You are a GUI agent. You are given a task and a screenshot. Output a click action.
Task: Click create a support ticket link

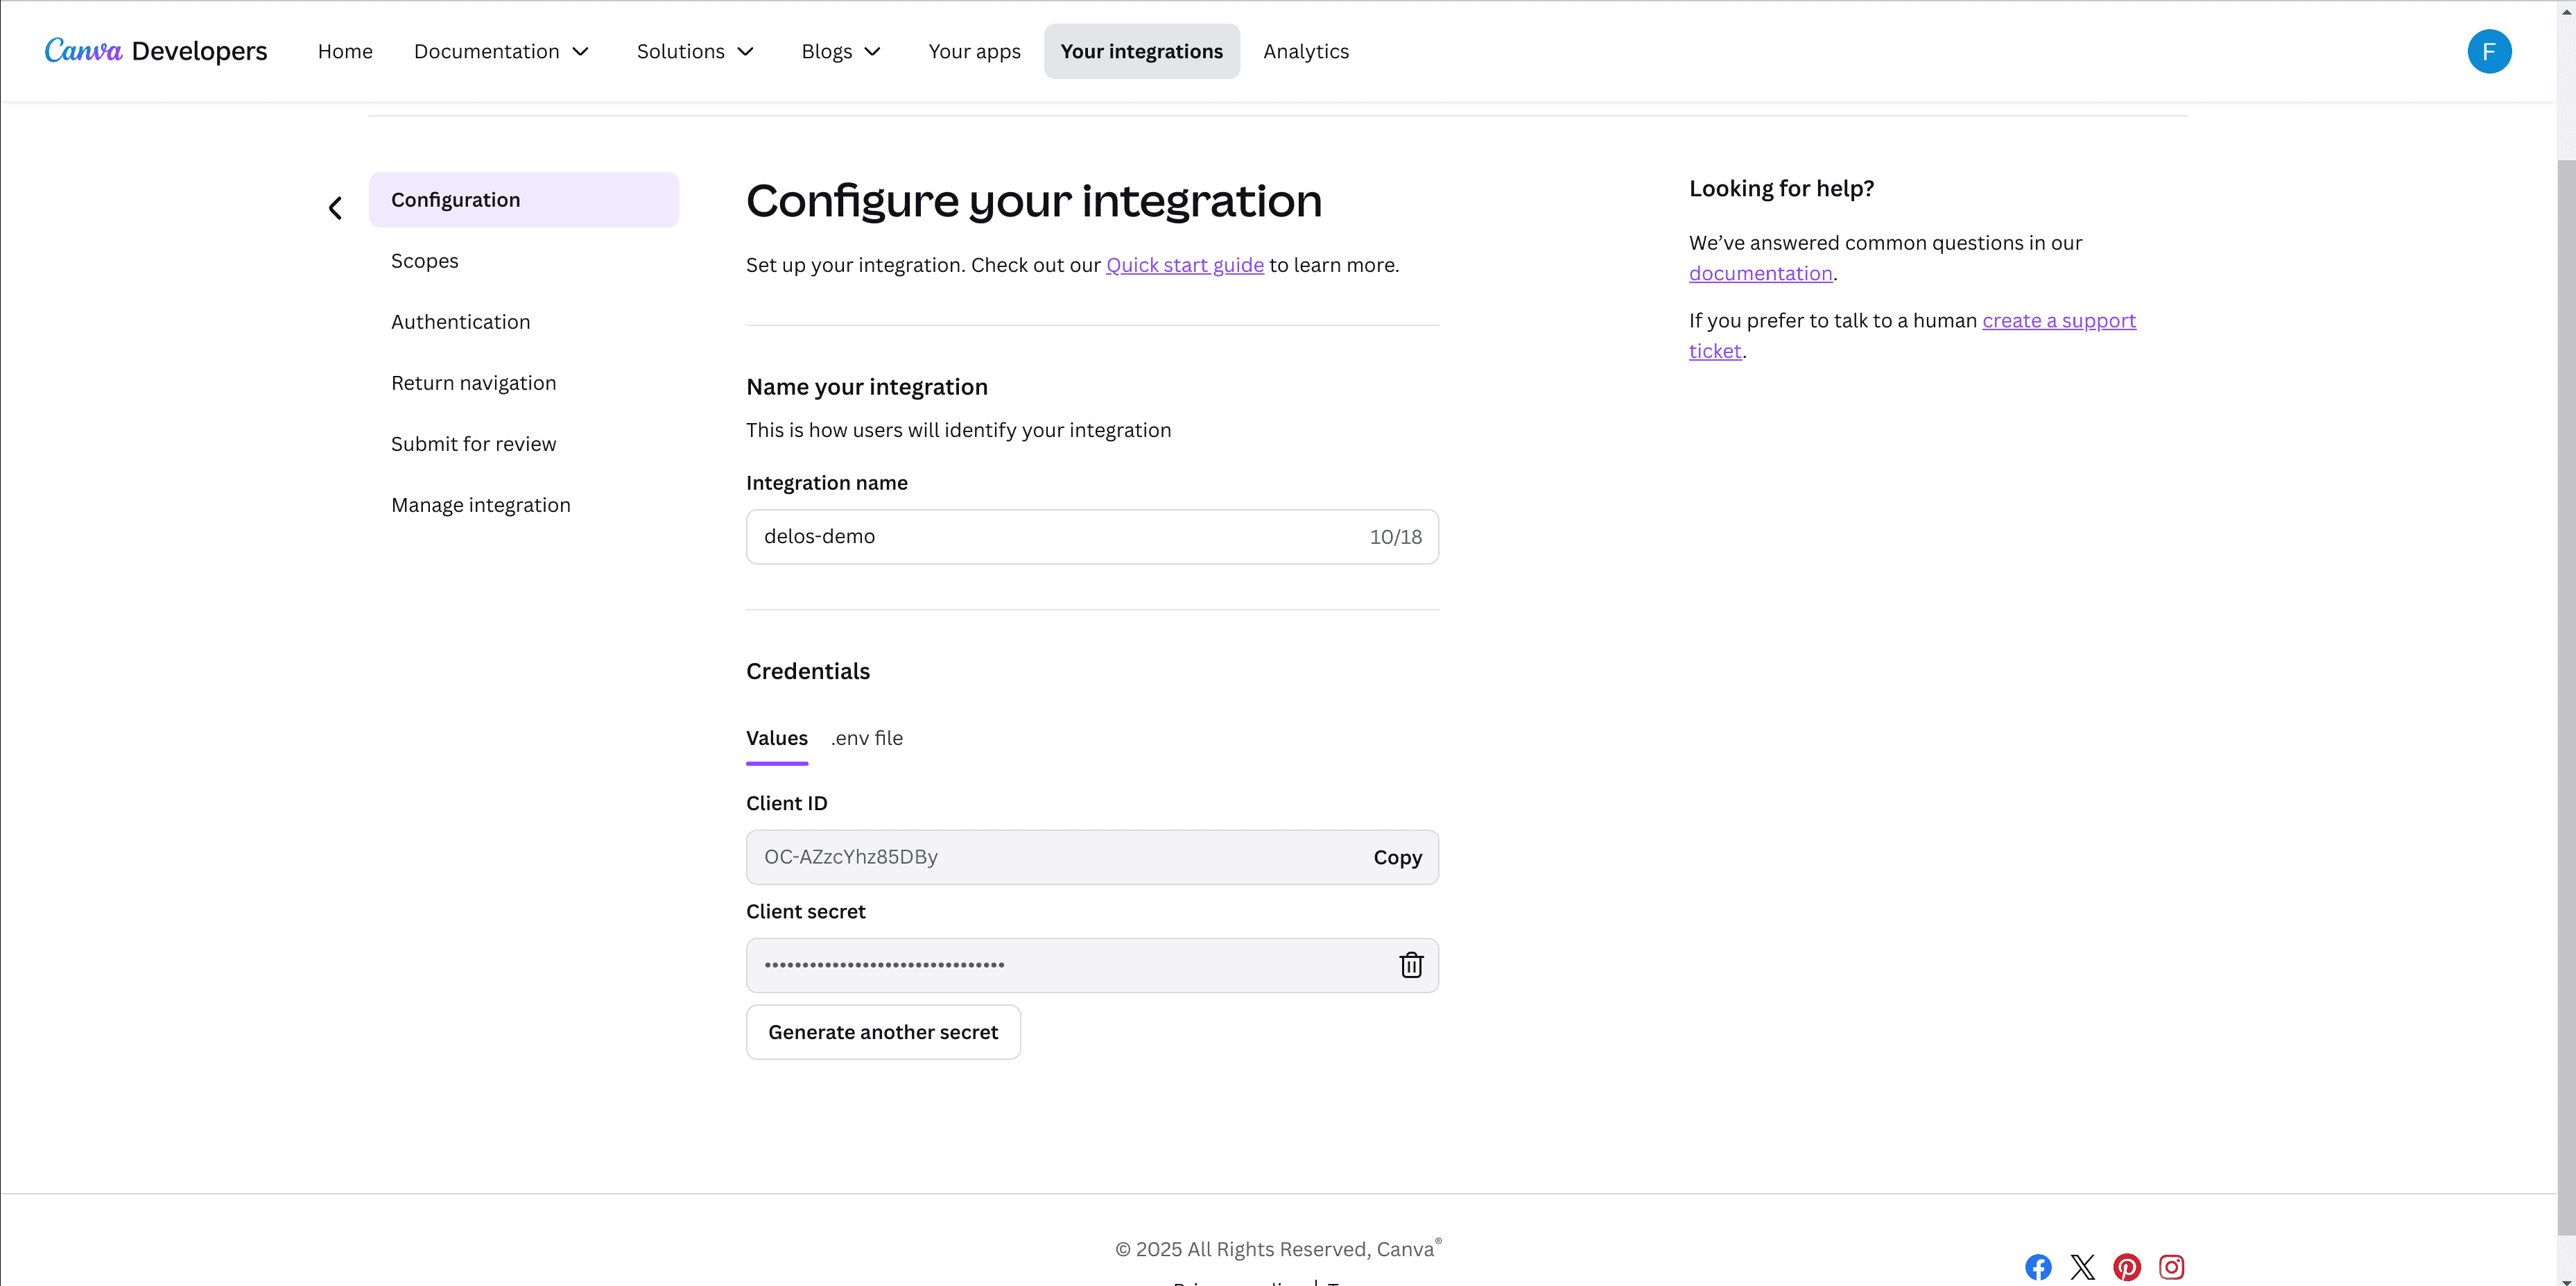pyautogui.click(x=2059, y=321)
